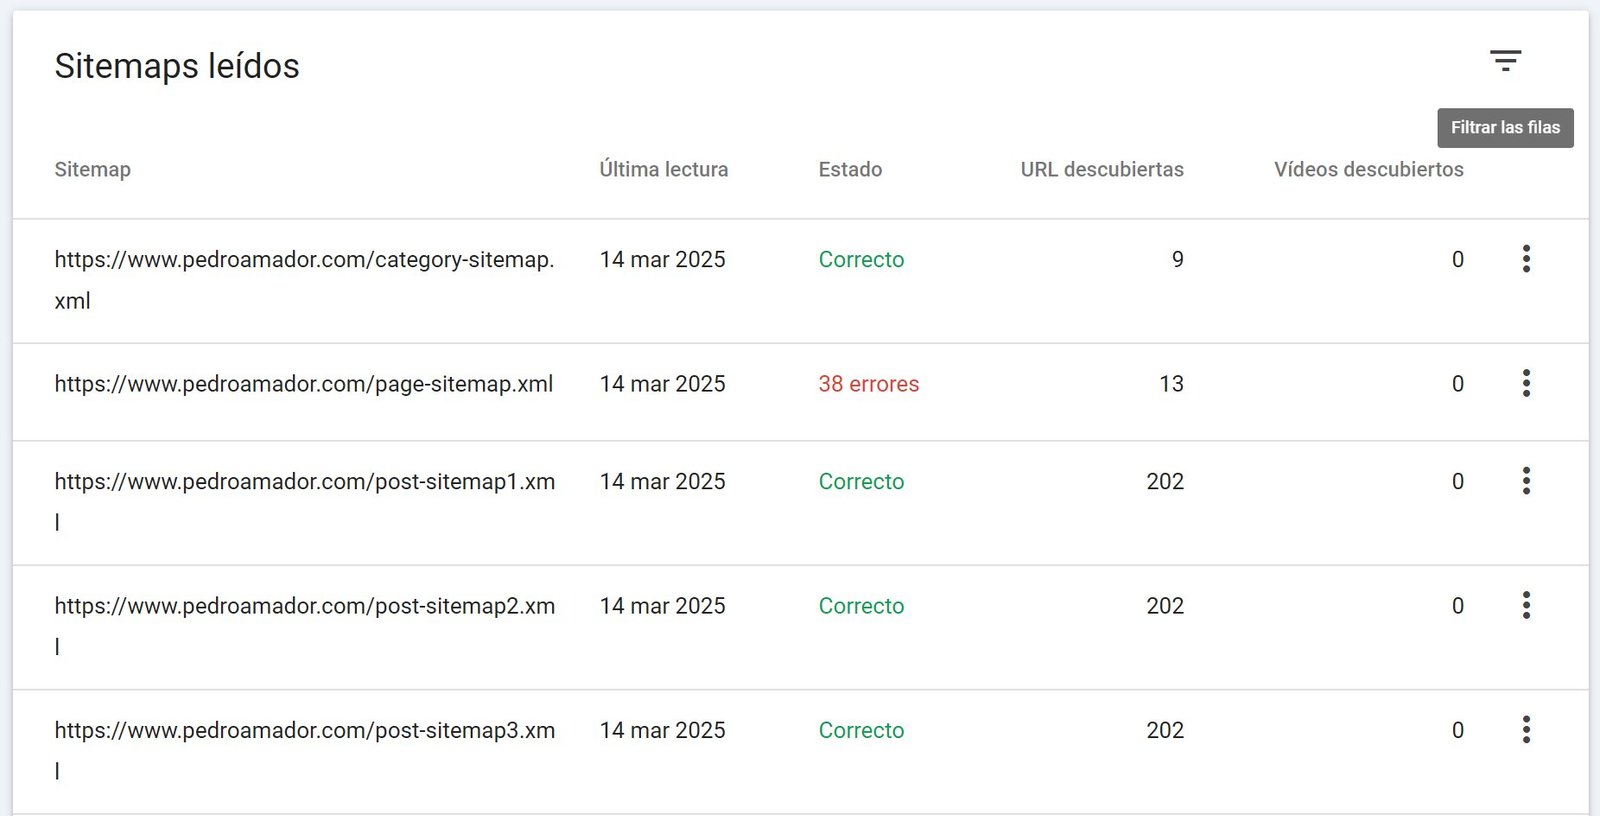Sort by the Sitemap column header

[x=92, y=169]
